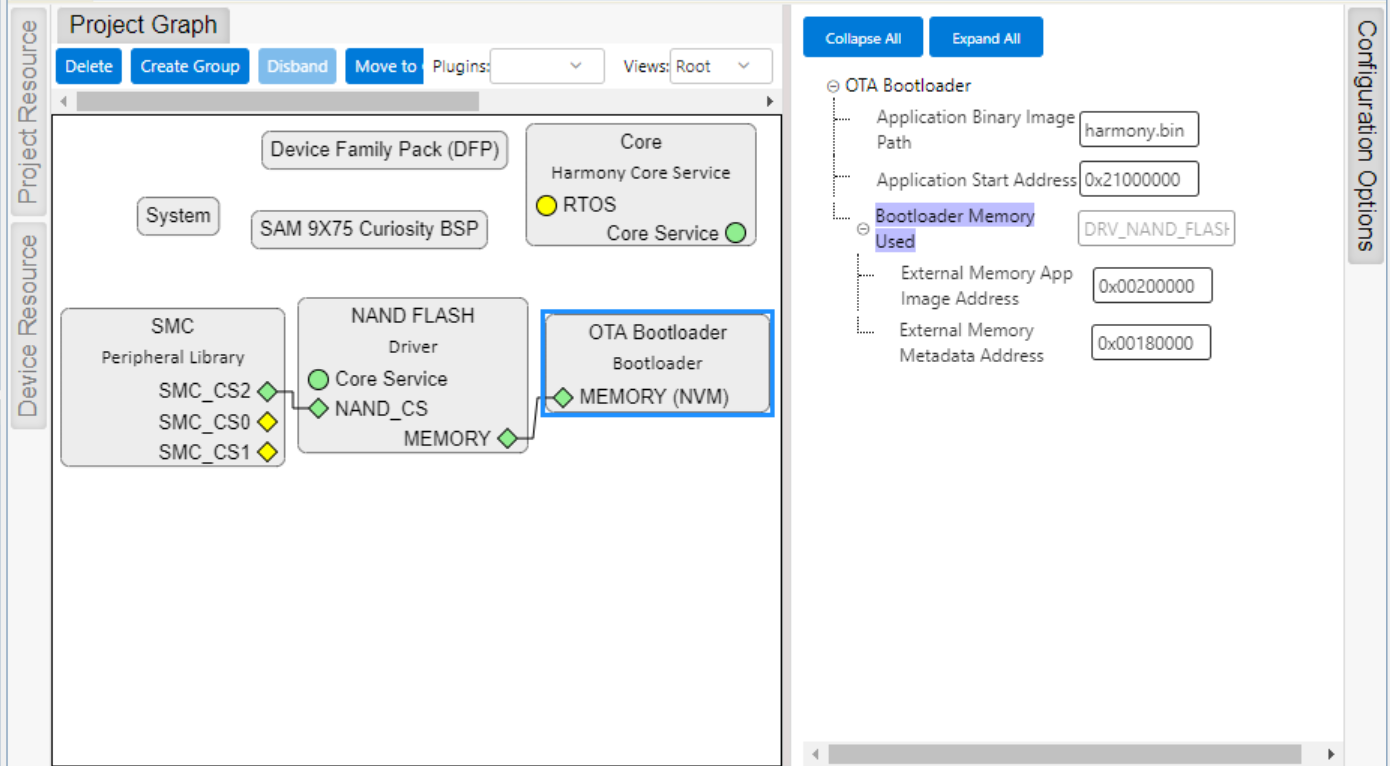Select the MEMORY connector on NAND FLASH
1390x766 pixels.
[506, 438]
